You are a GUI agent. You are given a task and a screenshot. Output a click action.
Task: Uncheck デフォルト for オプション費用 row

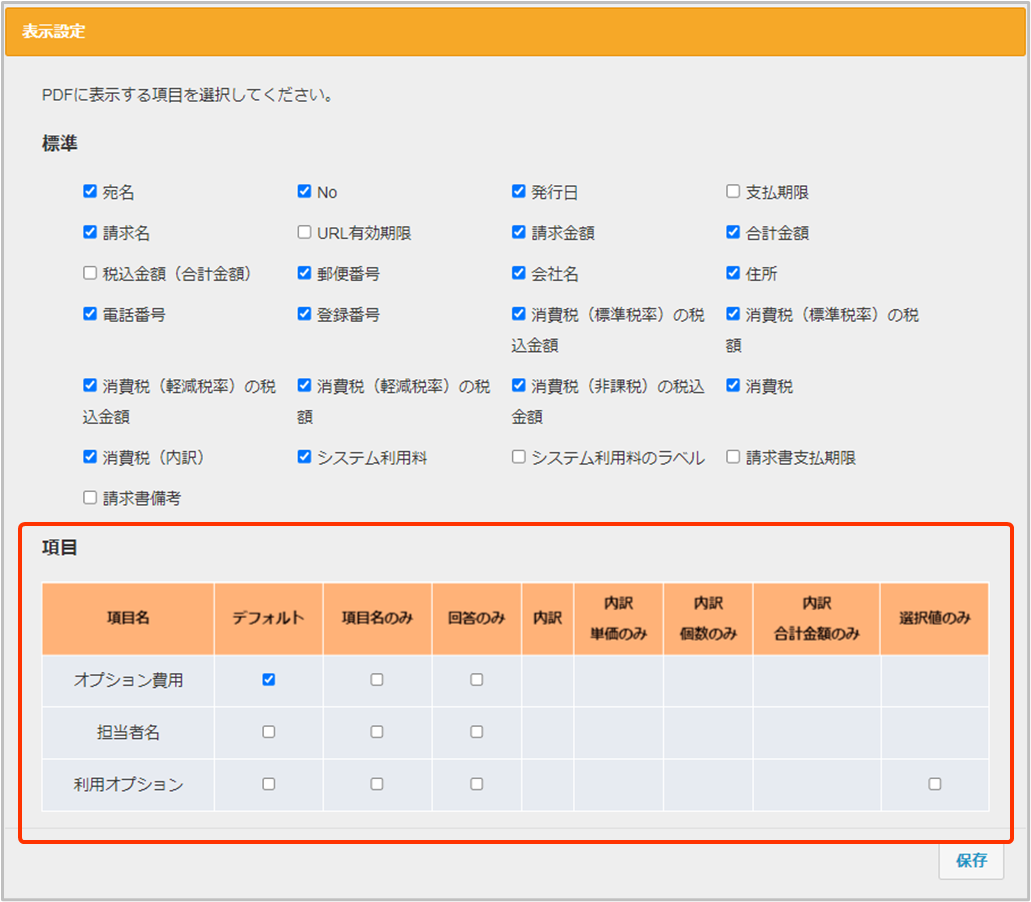(268, 680)
